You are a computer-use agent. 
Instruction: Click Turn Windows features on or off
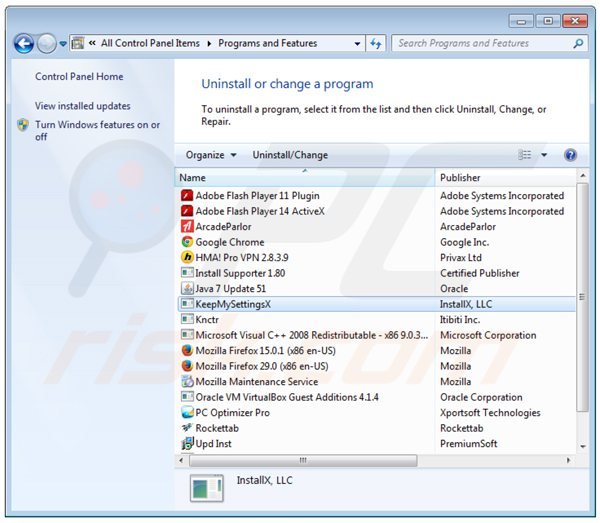tap(97, 131)
